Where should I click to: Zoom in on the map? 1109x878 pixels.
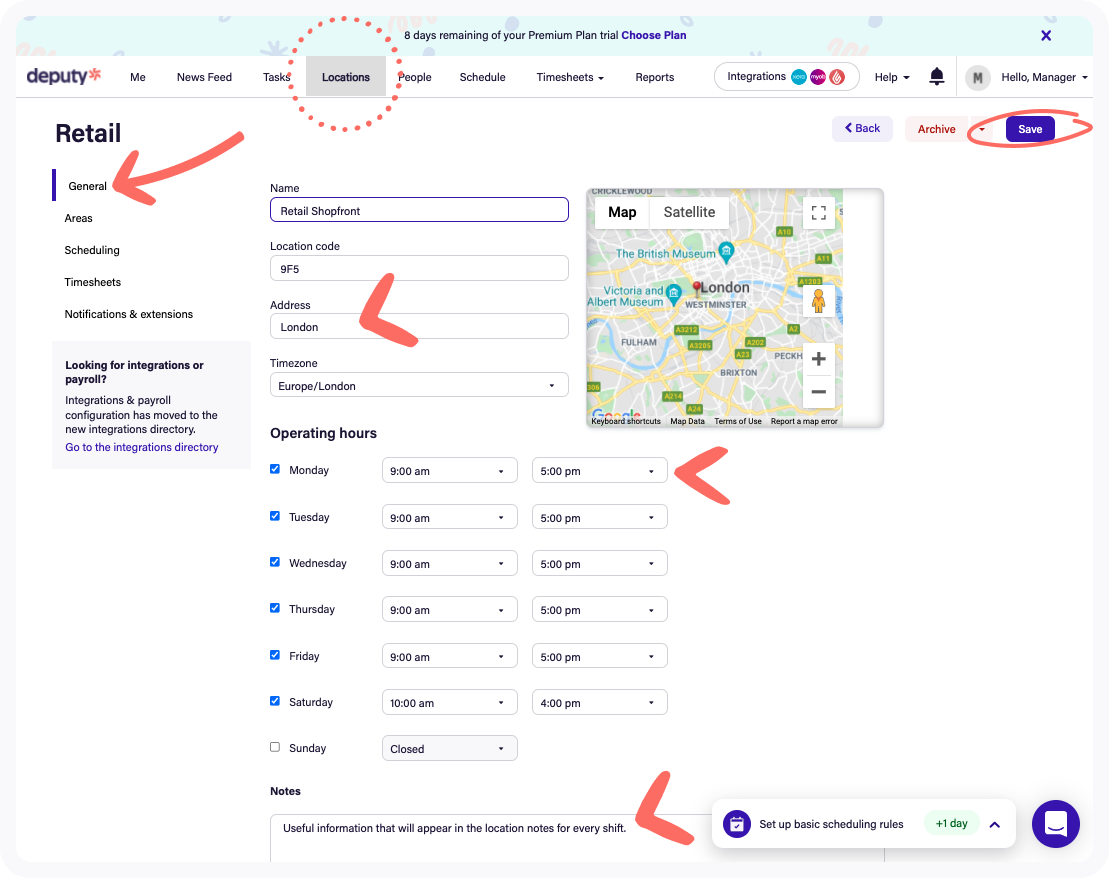[x=818, y=359]
